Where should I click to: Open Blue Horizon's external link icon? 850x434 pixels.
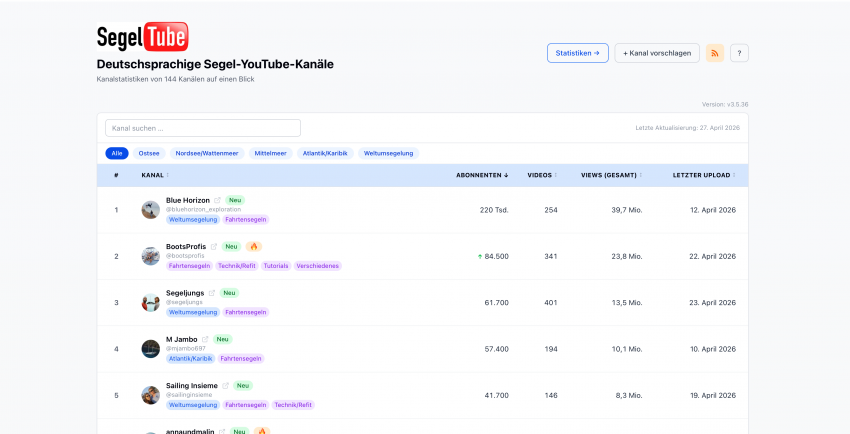[217, 200]
